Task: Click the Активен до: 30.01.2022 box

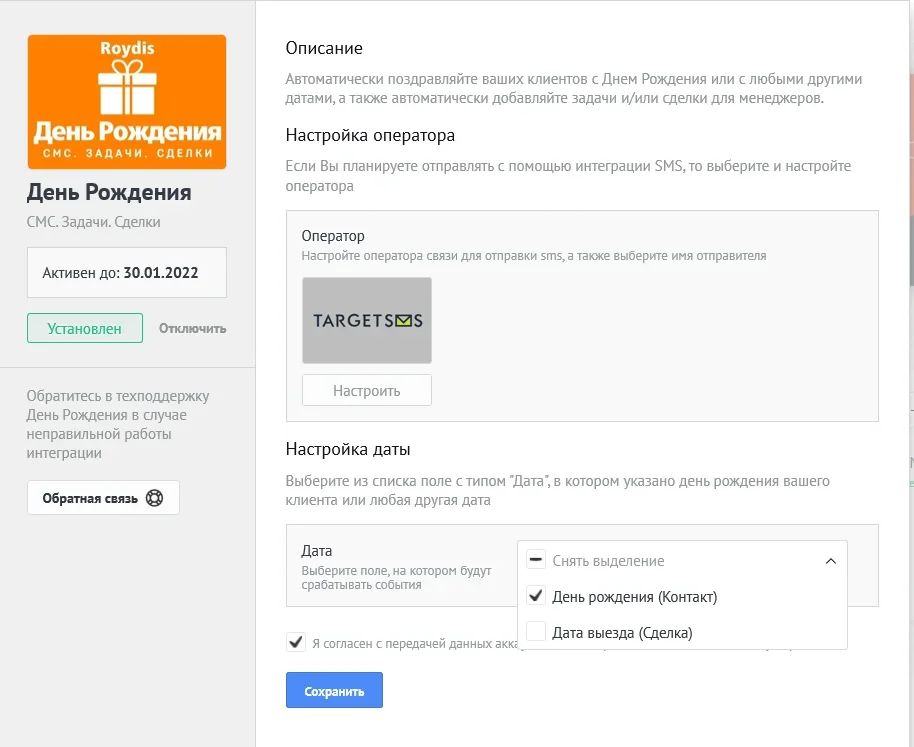Action: [x=126, y=273]
